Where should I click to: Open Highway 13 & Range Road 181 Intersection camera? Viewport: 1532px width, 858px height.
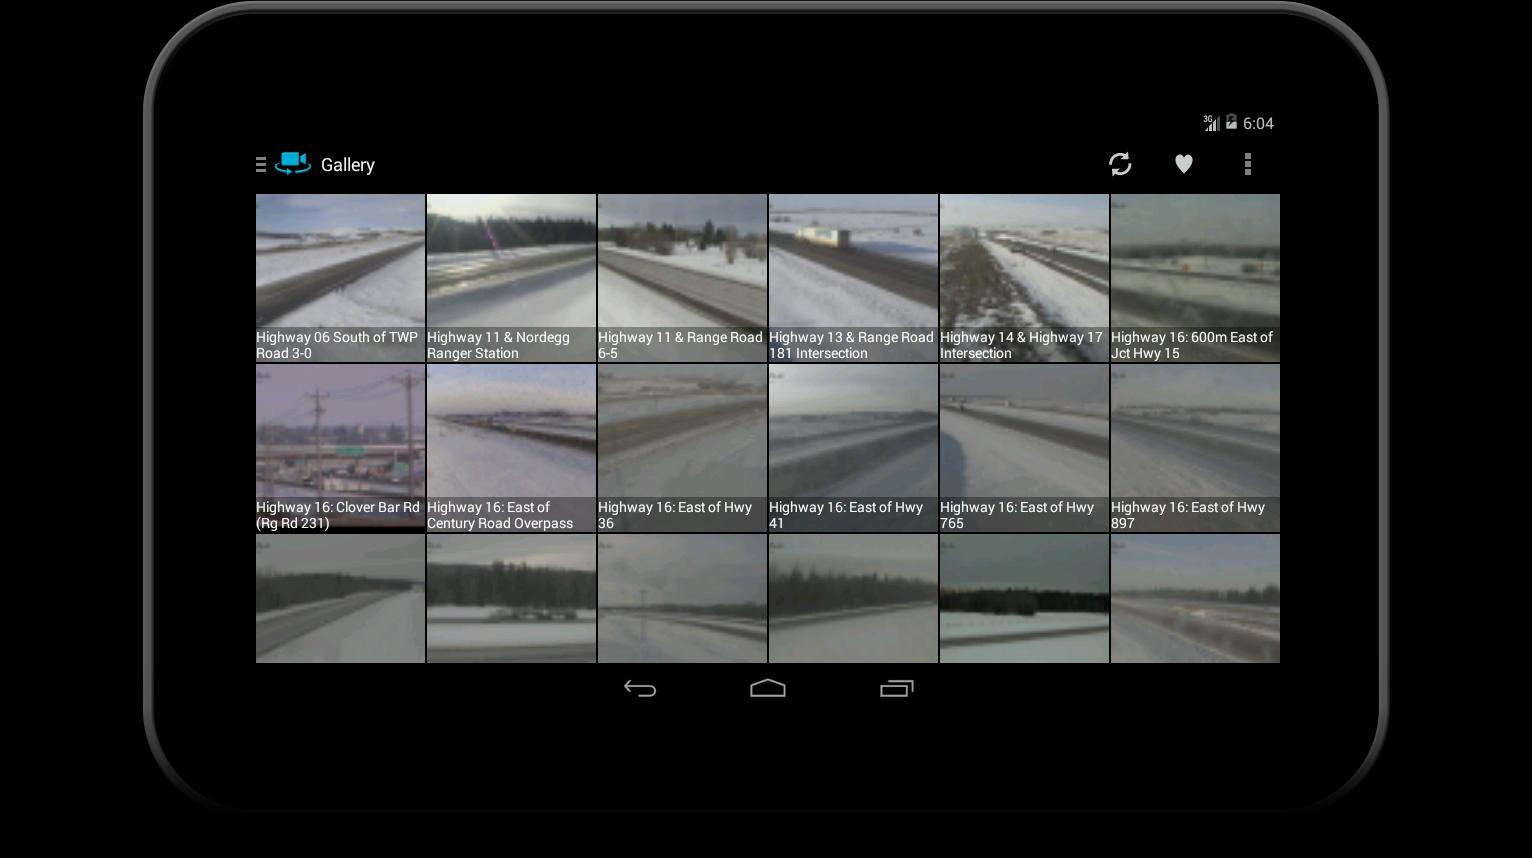[x=853, y=278]
